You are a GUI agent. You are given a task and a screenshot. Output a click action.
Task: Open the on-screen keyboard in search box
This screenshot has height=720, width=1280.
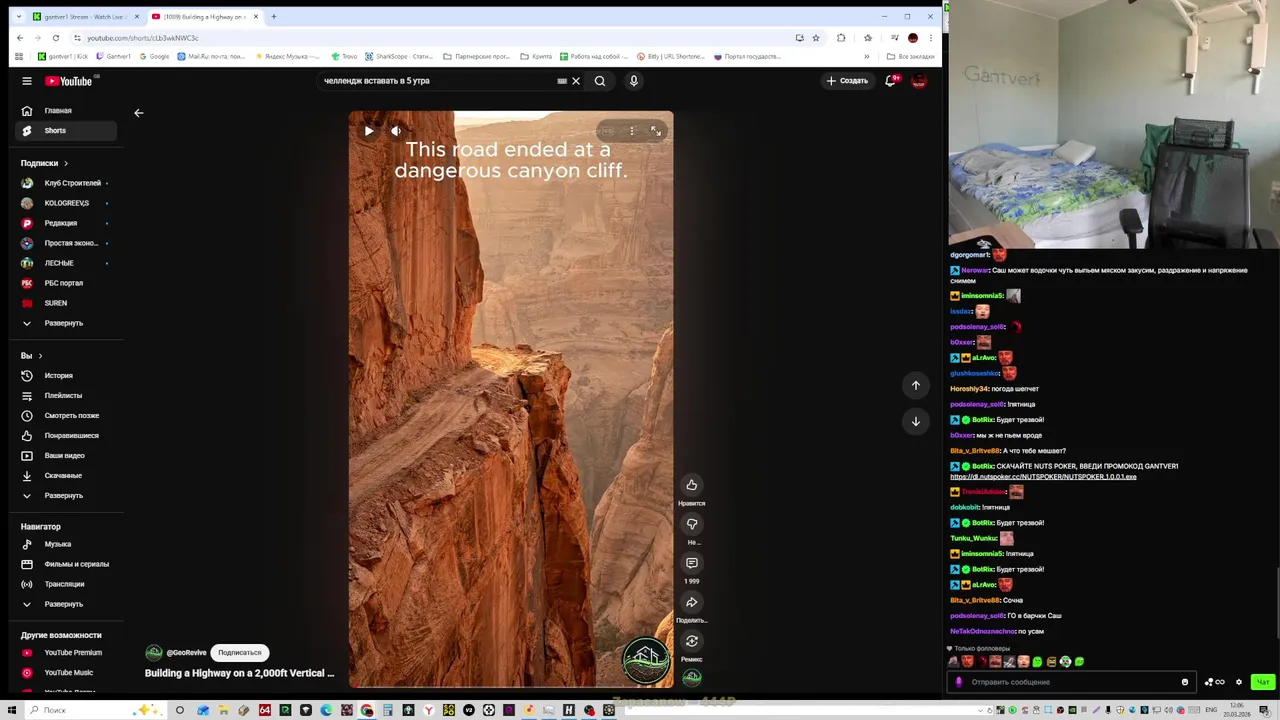click(562, 81)
